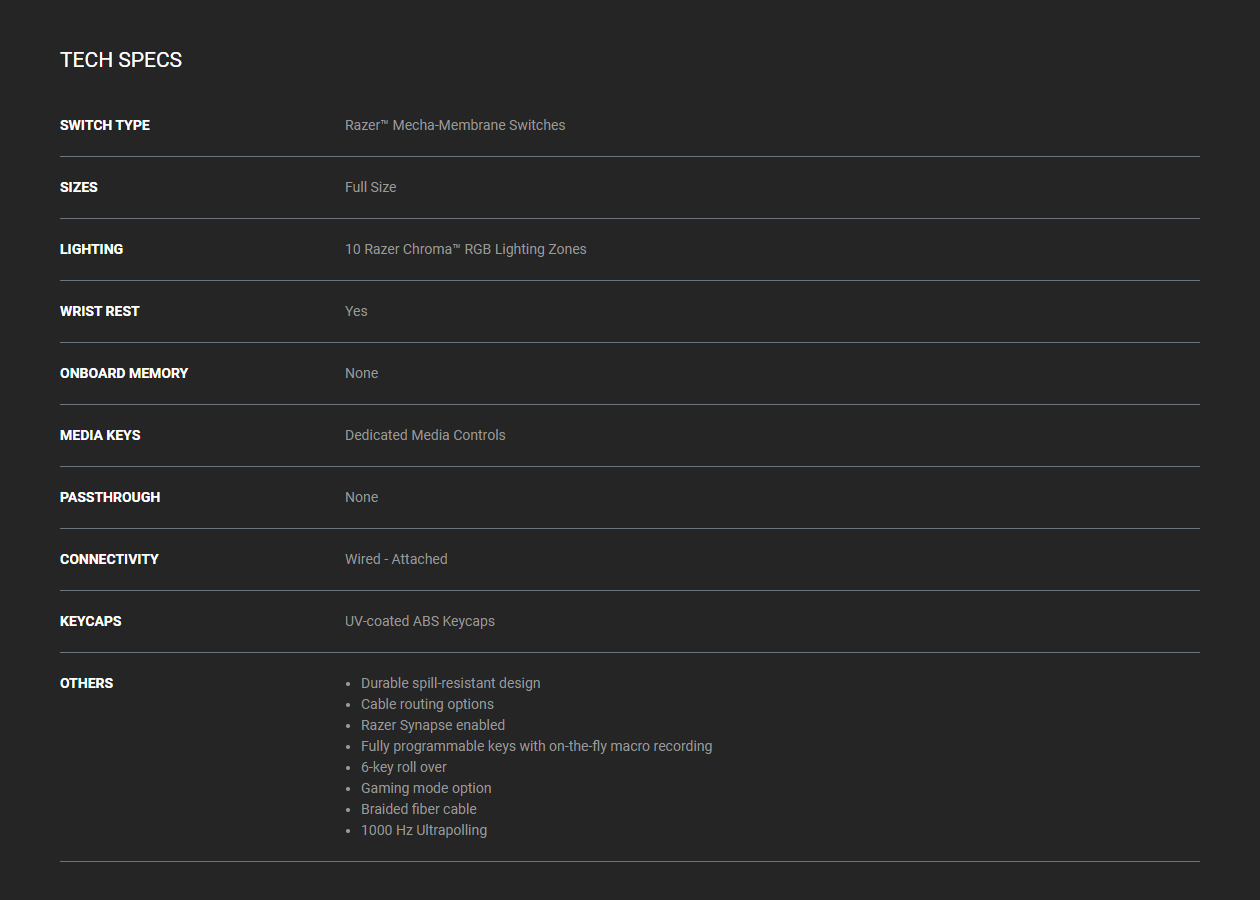Click the WRIST REST label
Screen dimensions: 1260x900
pyautogui.click(x=99, y=311)
